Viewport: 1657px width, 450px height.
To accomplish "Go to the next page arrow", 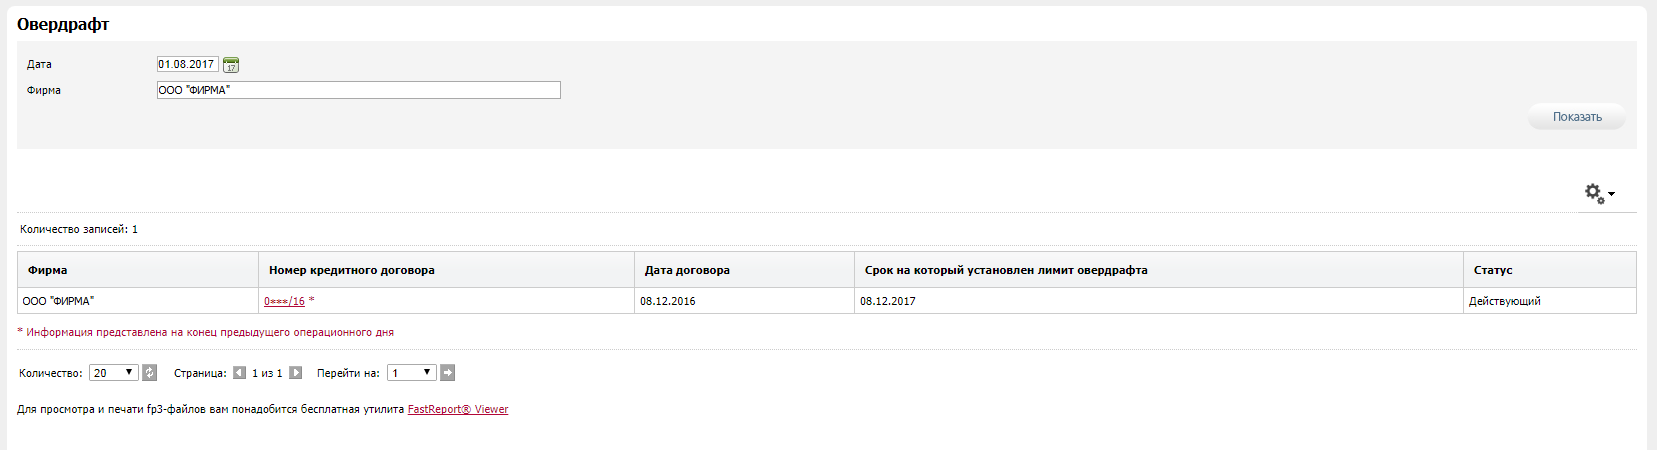I will pyautogui.click(x=296, y=373).
